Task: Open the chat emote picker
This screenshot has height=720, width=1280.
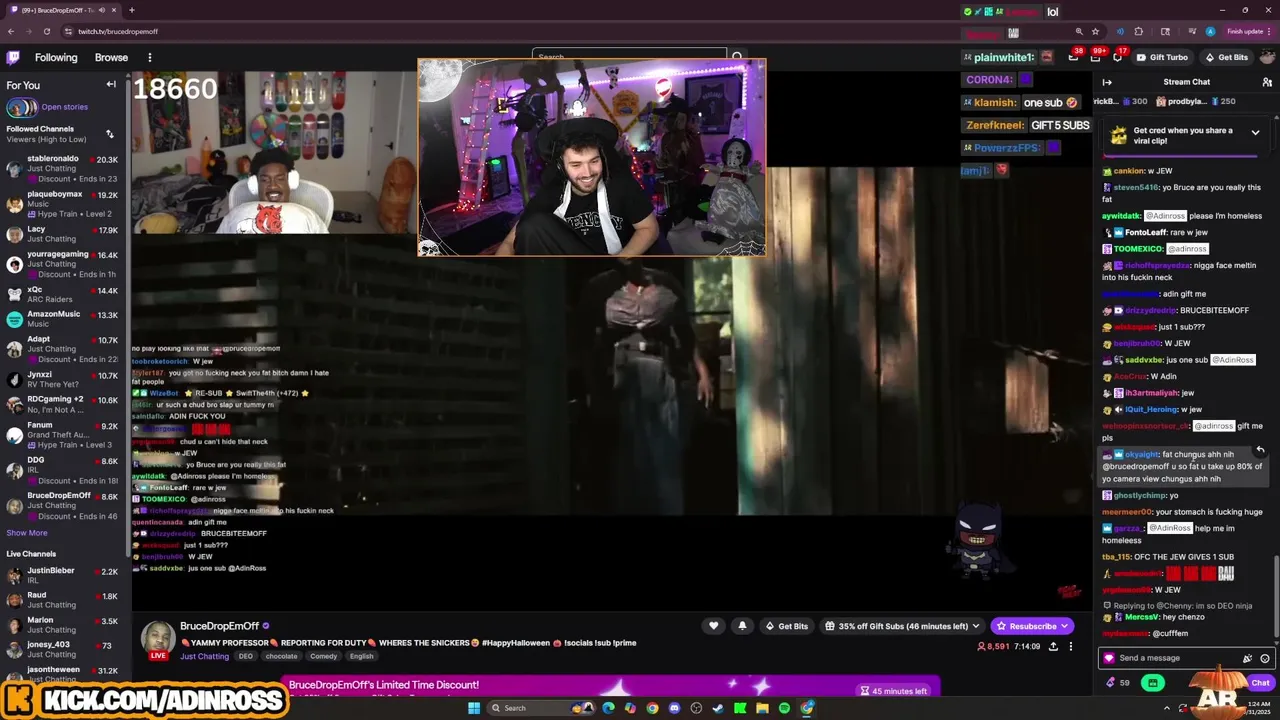Action: [1264, 658]
